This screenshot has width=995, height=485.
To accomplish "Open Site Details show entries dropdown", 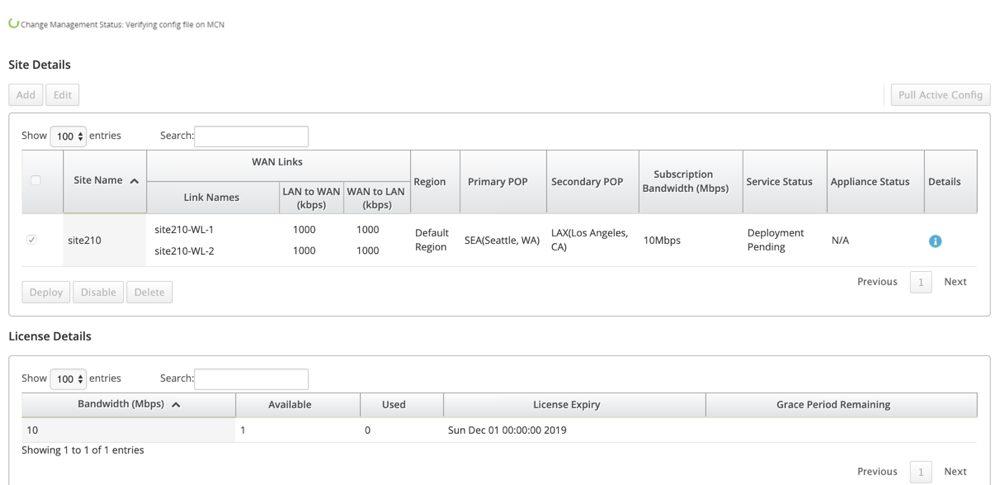I will [68, 136].
